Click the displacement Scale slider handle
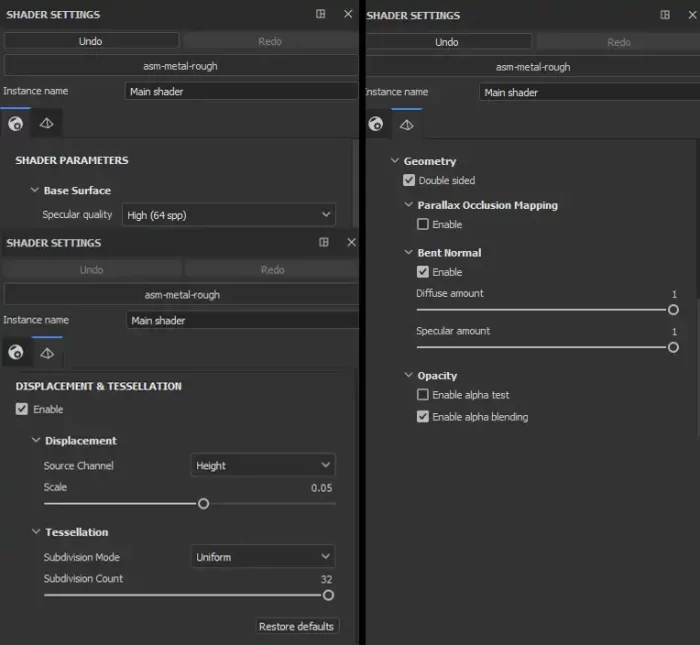Image resolution: width=700 pixels, height=645 pixels. 203,504
